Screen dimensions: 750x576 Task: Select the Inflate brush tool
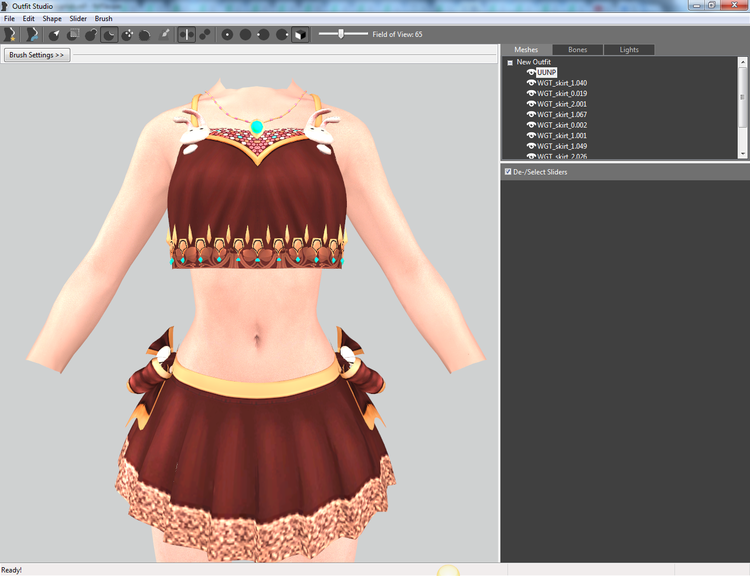point(91,34)
